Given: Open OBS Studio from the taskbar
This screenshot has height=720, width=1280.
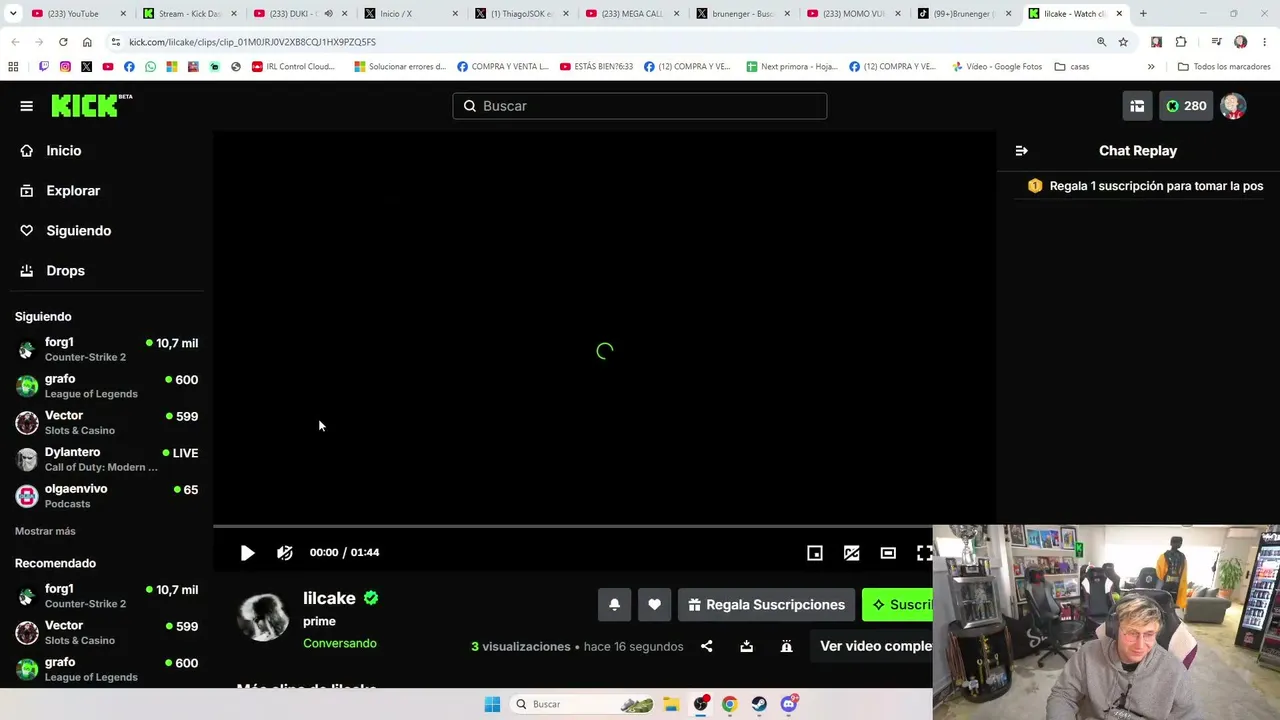Looking at the screenshot, I should click(701, 704).
